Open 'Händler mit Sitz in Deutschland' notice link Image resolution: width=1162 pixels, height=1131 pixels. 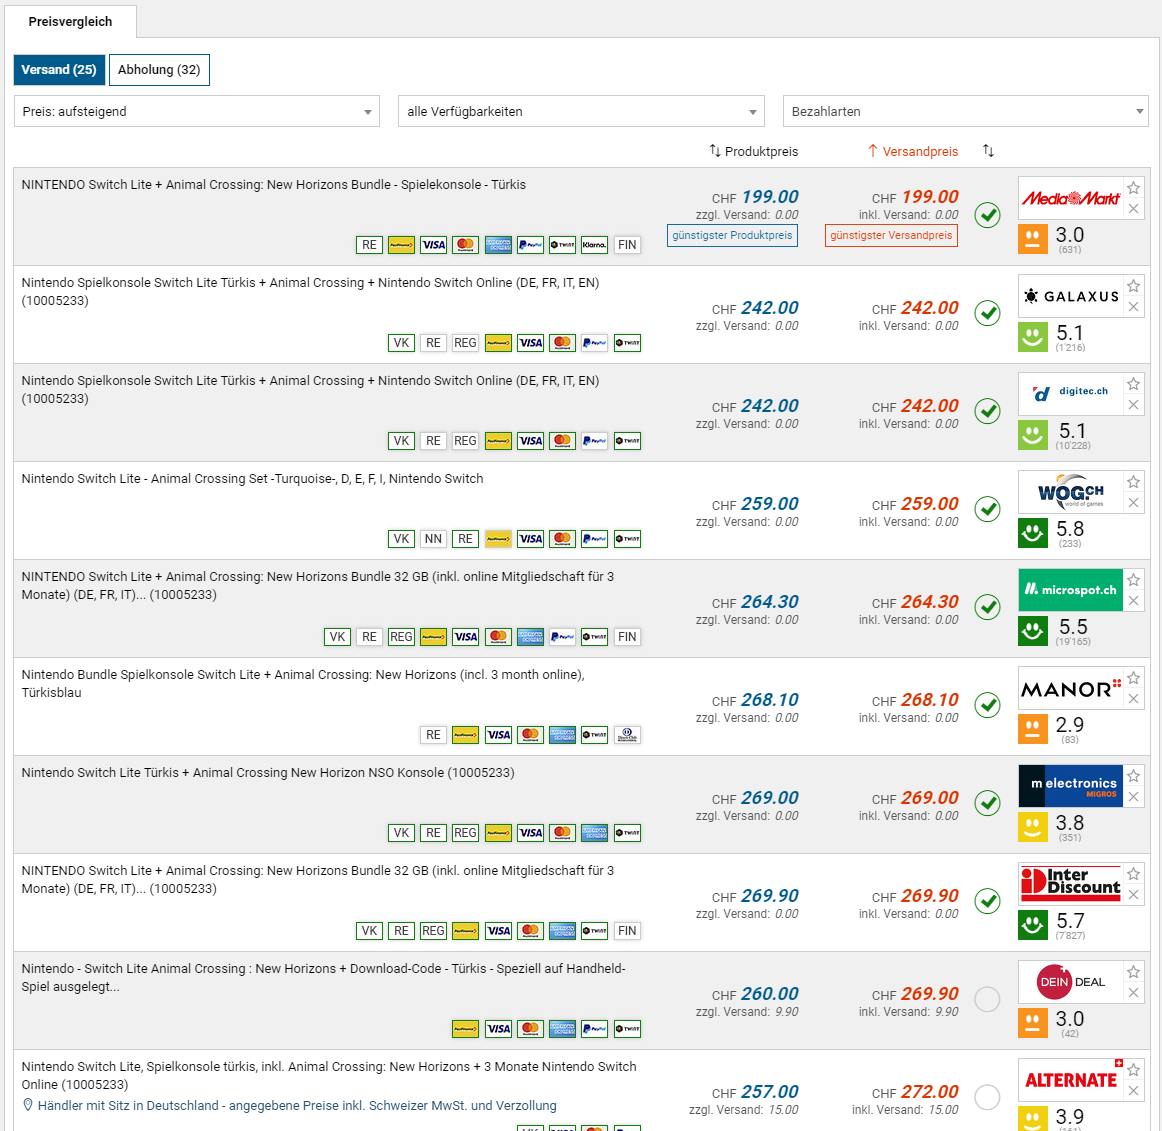[297, 1105]
